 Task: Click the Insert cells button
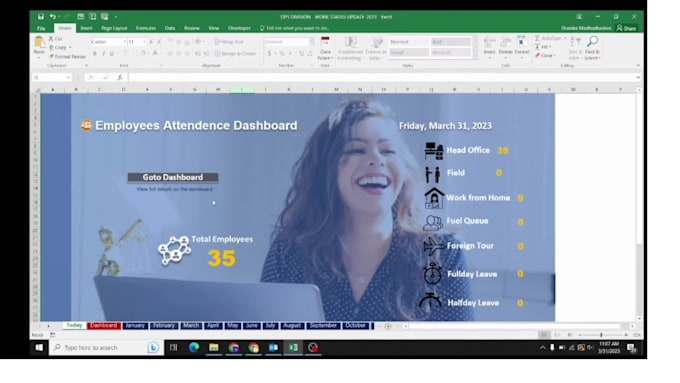[x=490, y=46]
